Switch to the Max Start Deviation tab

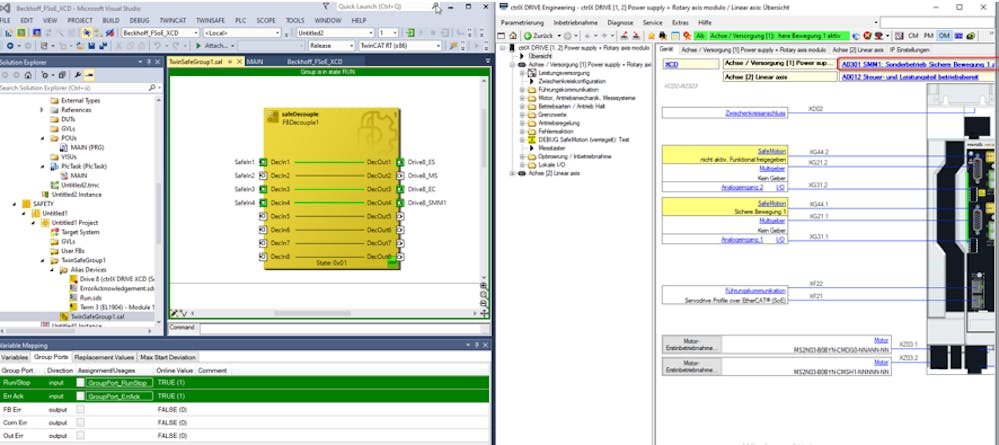click(x=168, y=357)
